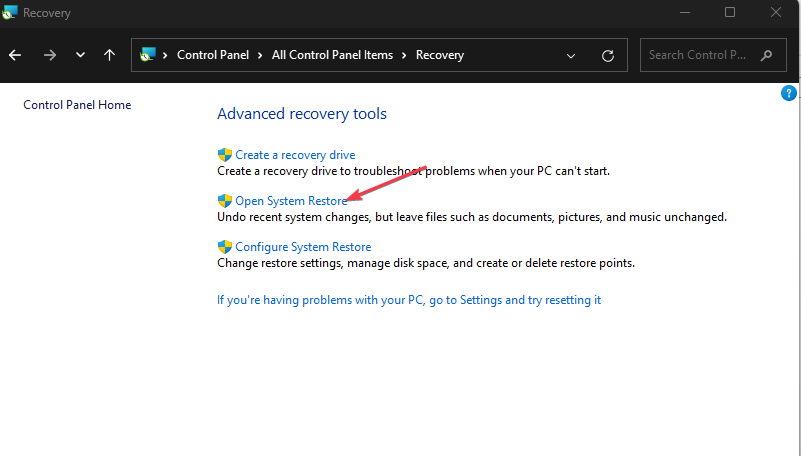Image resolution: width=801 pixels, height=456 pixels.
Task: Click shield icon beside Create a recovery drive
Action: (x=225, y=155)
